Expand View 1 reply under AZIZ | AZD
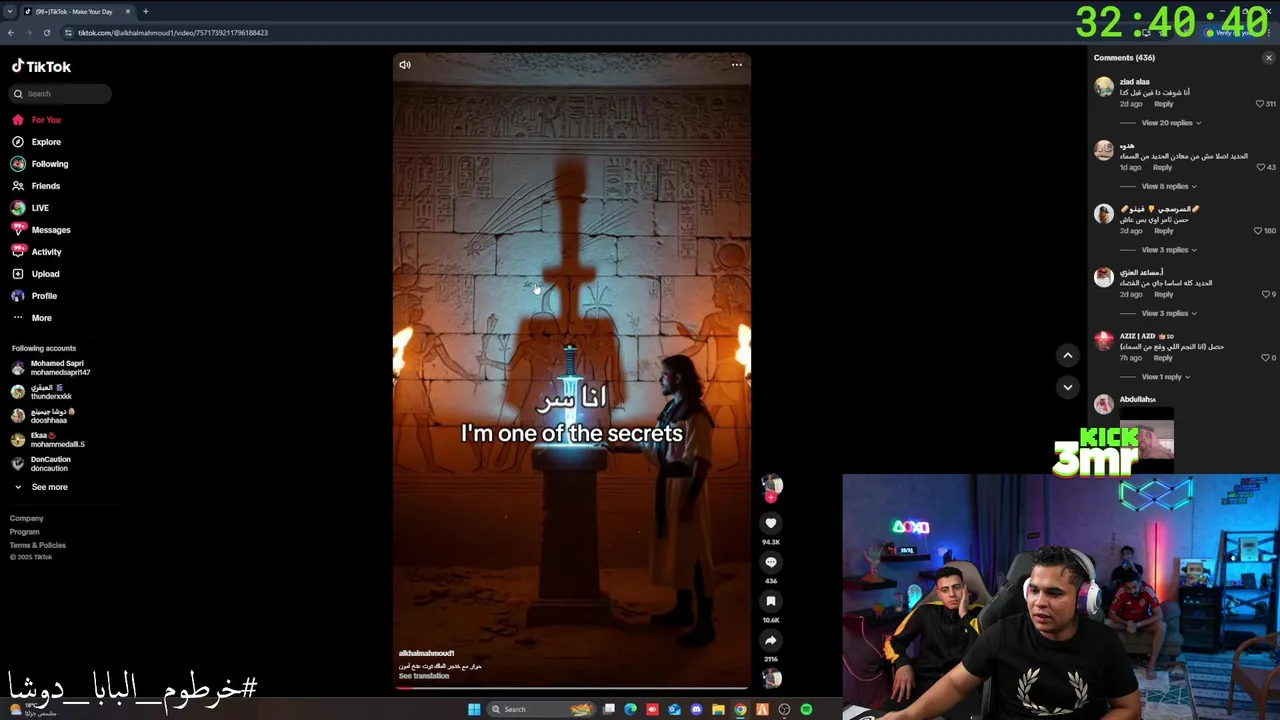The width and height of the screenshot is (1280, 720). 1165,377
